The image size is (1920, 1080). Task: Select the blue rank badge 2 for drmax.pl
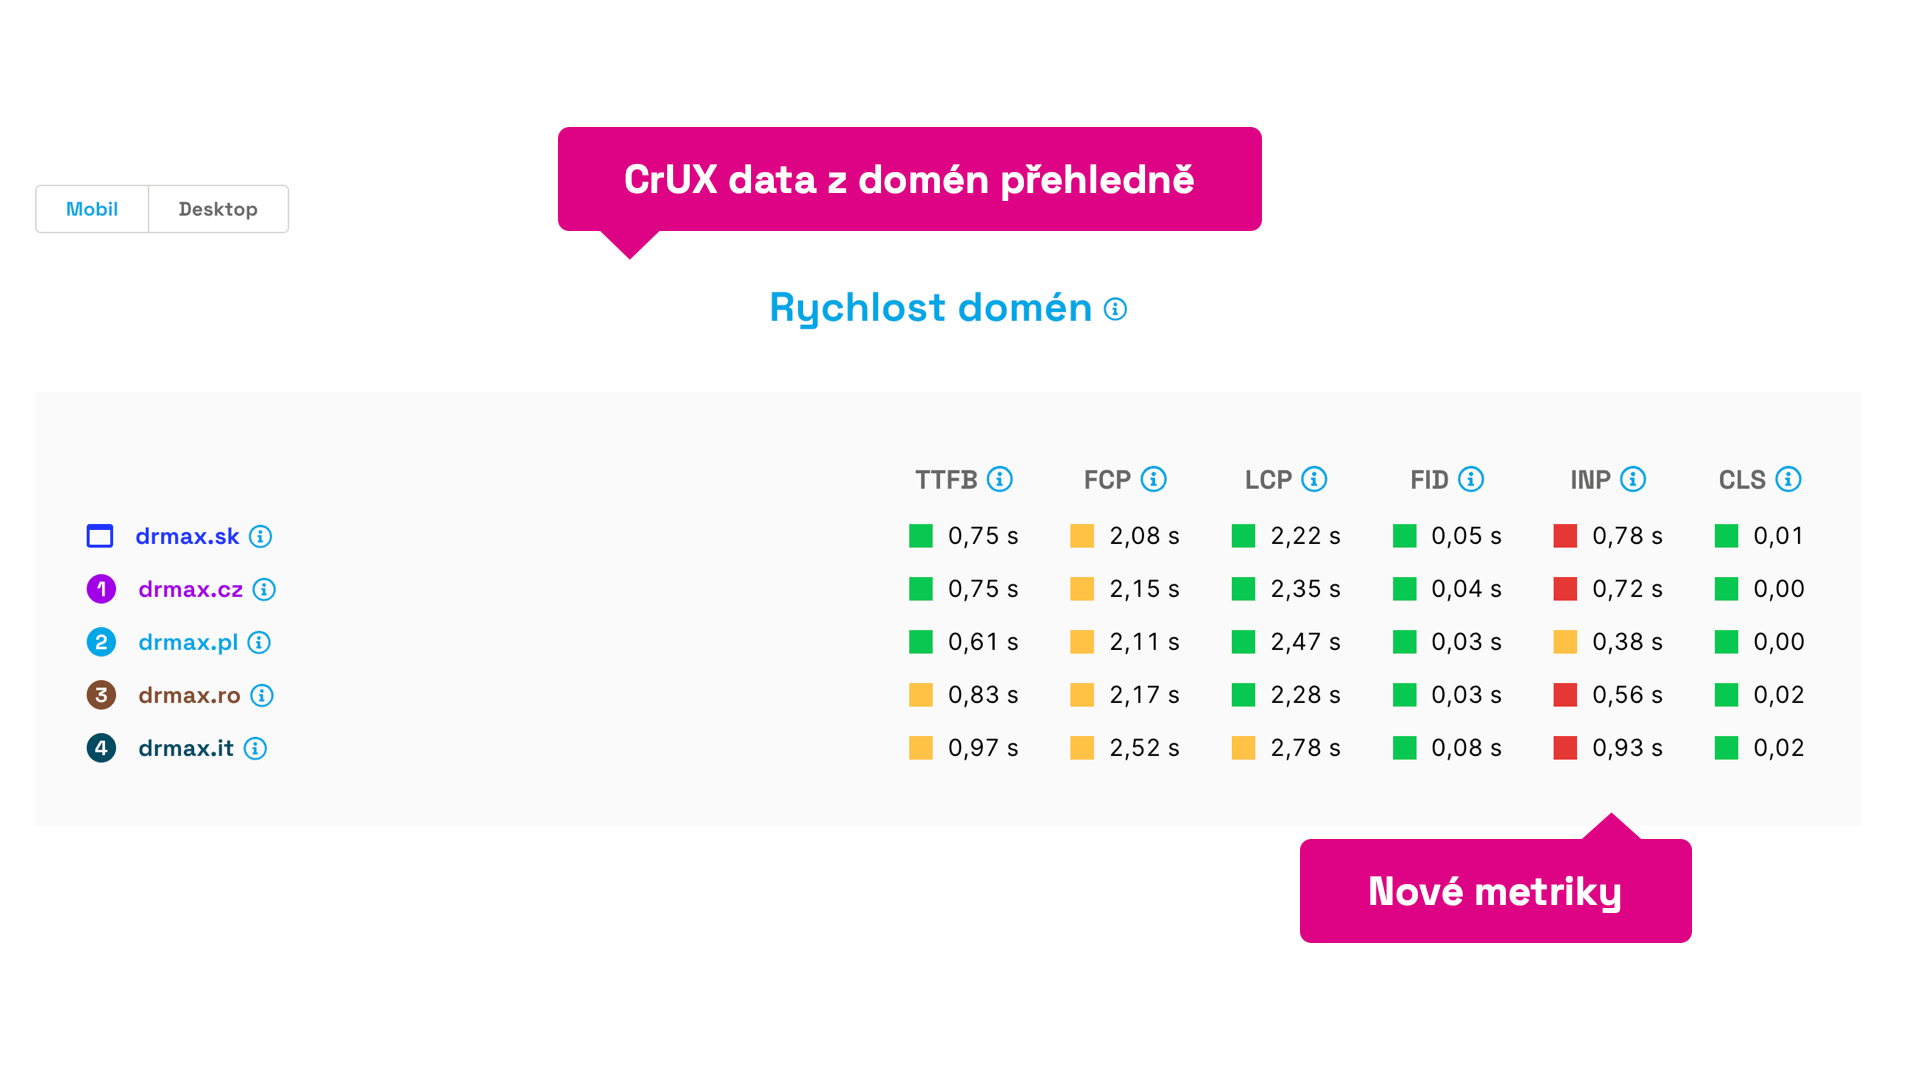coord(100,642)
